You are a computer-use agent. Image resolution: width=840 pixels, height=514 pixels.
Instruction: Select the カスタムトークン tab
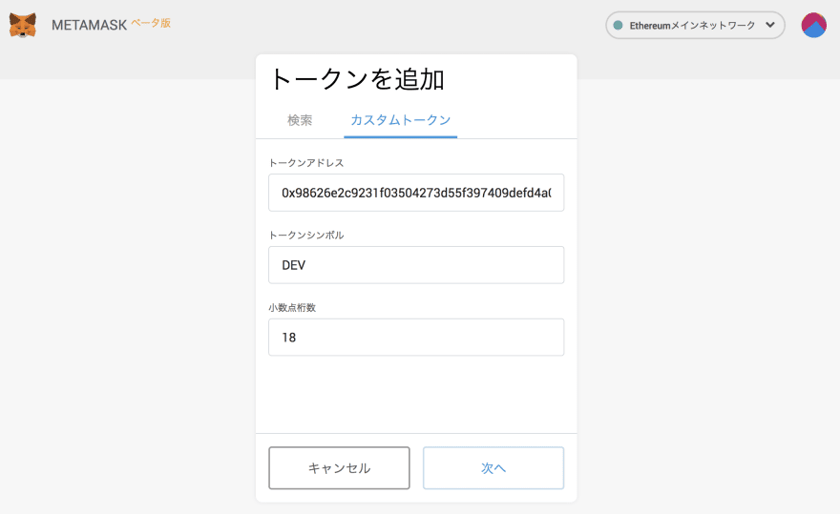click(x=400, y=120)
